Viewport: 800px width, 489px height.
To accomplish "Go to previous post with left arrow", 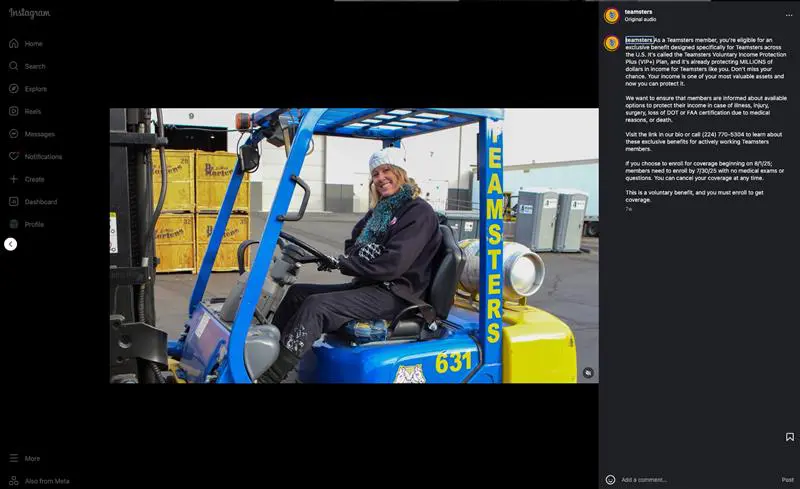I will 10,244.
